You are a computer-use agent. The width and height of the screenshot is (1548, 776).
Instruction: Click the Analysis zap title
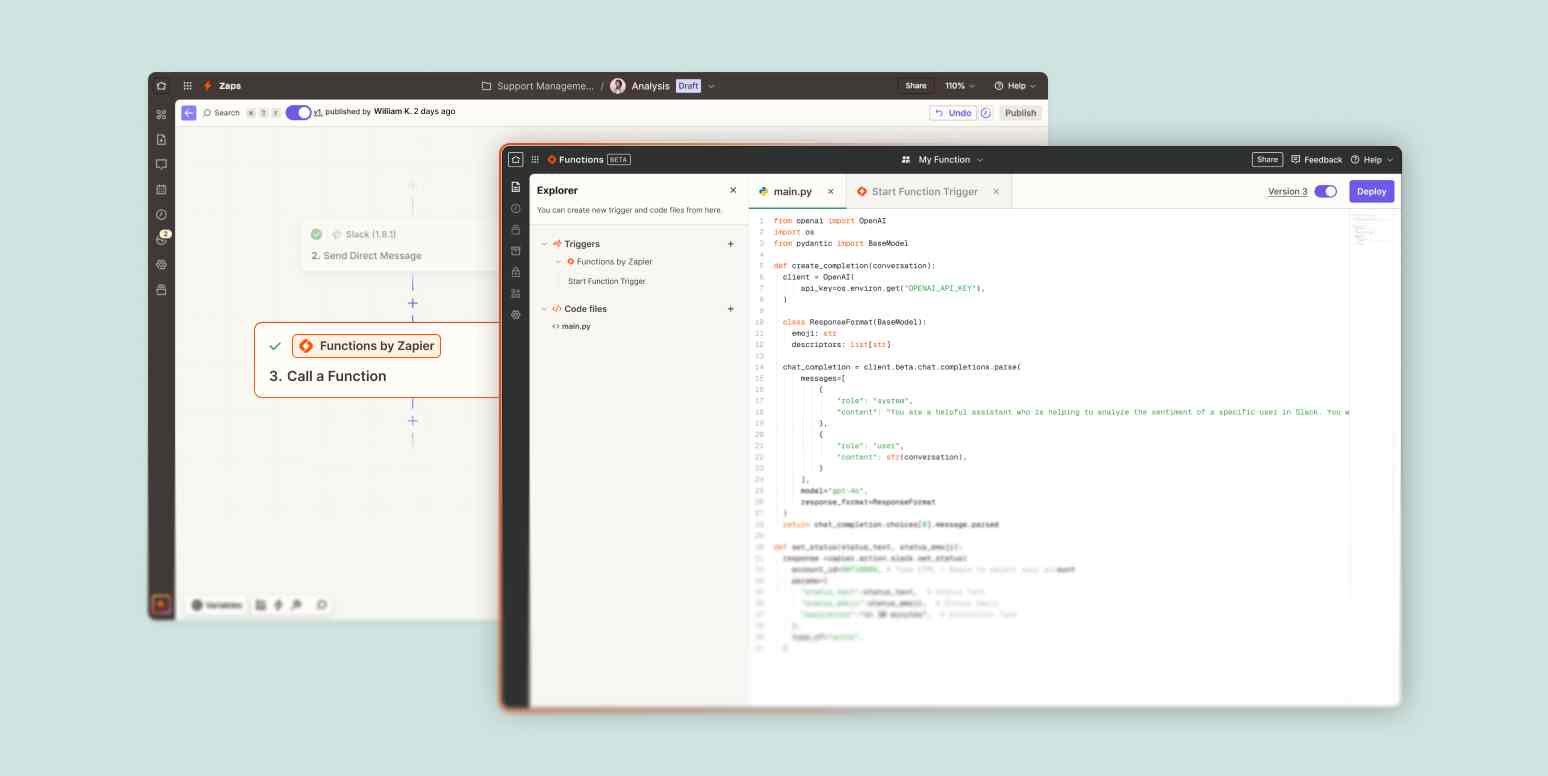650,86
